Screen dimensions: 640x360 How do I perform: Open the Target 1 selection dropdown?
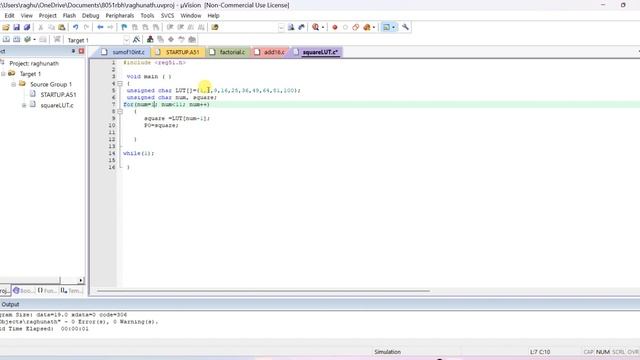pos(126,40)
